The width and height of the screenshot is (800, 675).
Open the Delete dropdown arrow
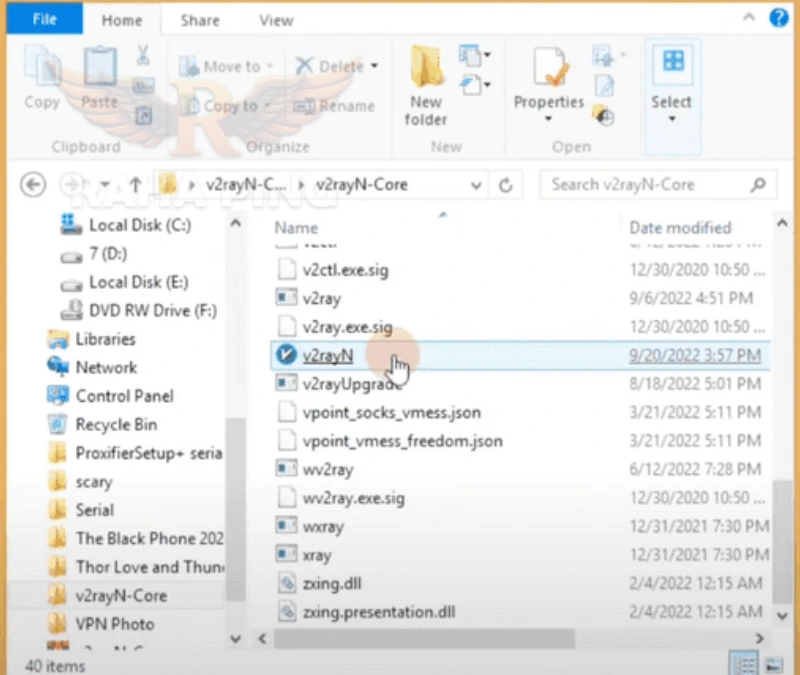click(x=374, y=67)
